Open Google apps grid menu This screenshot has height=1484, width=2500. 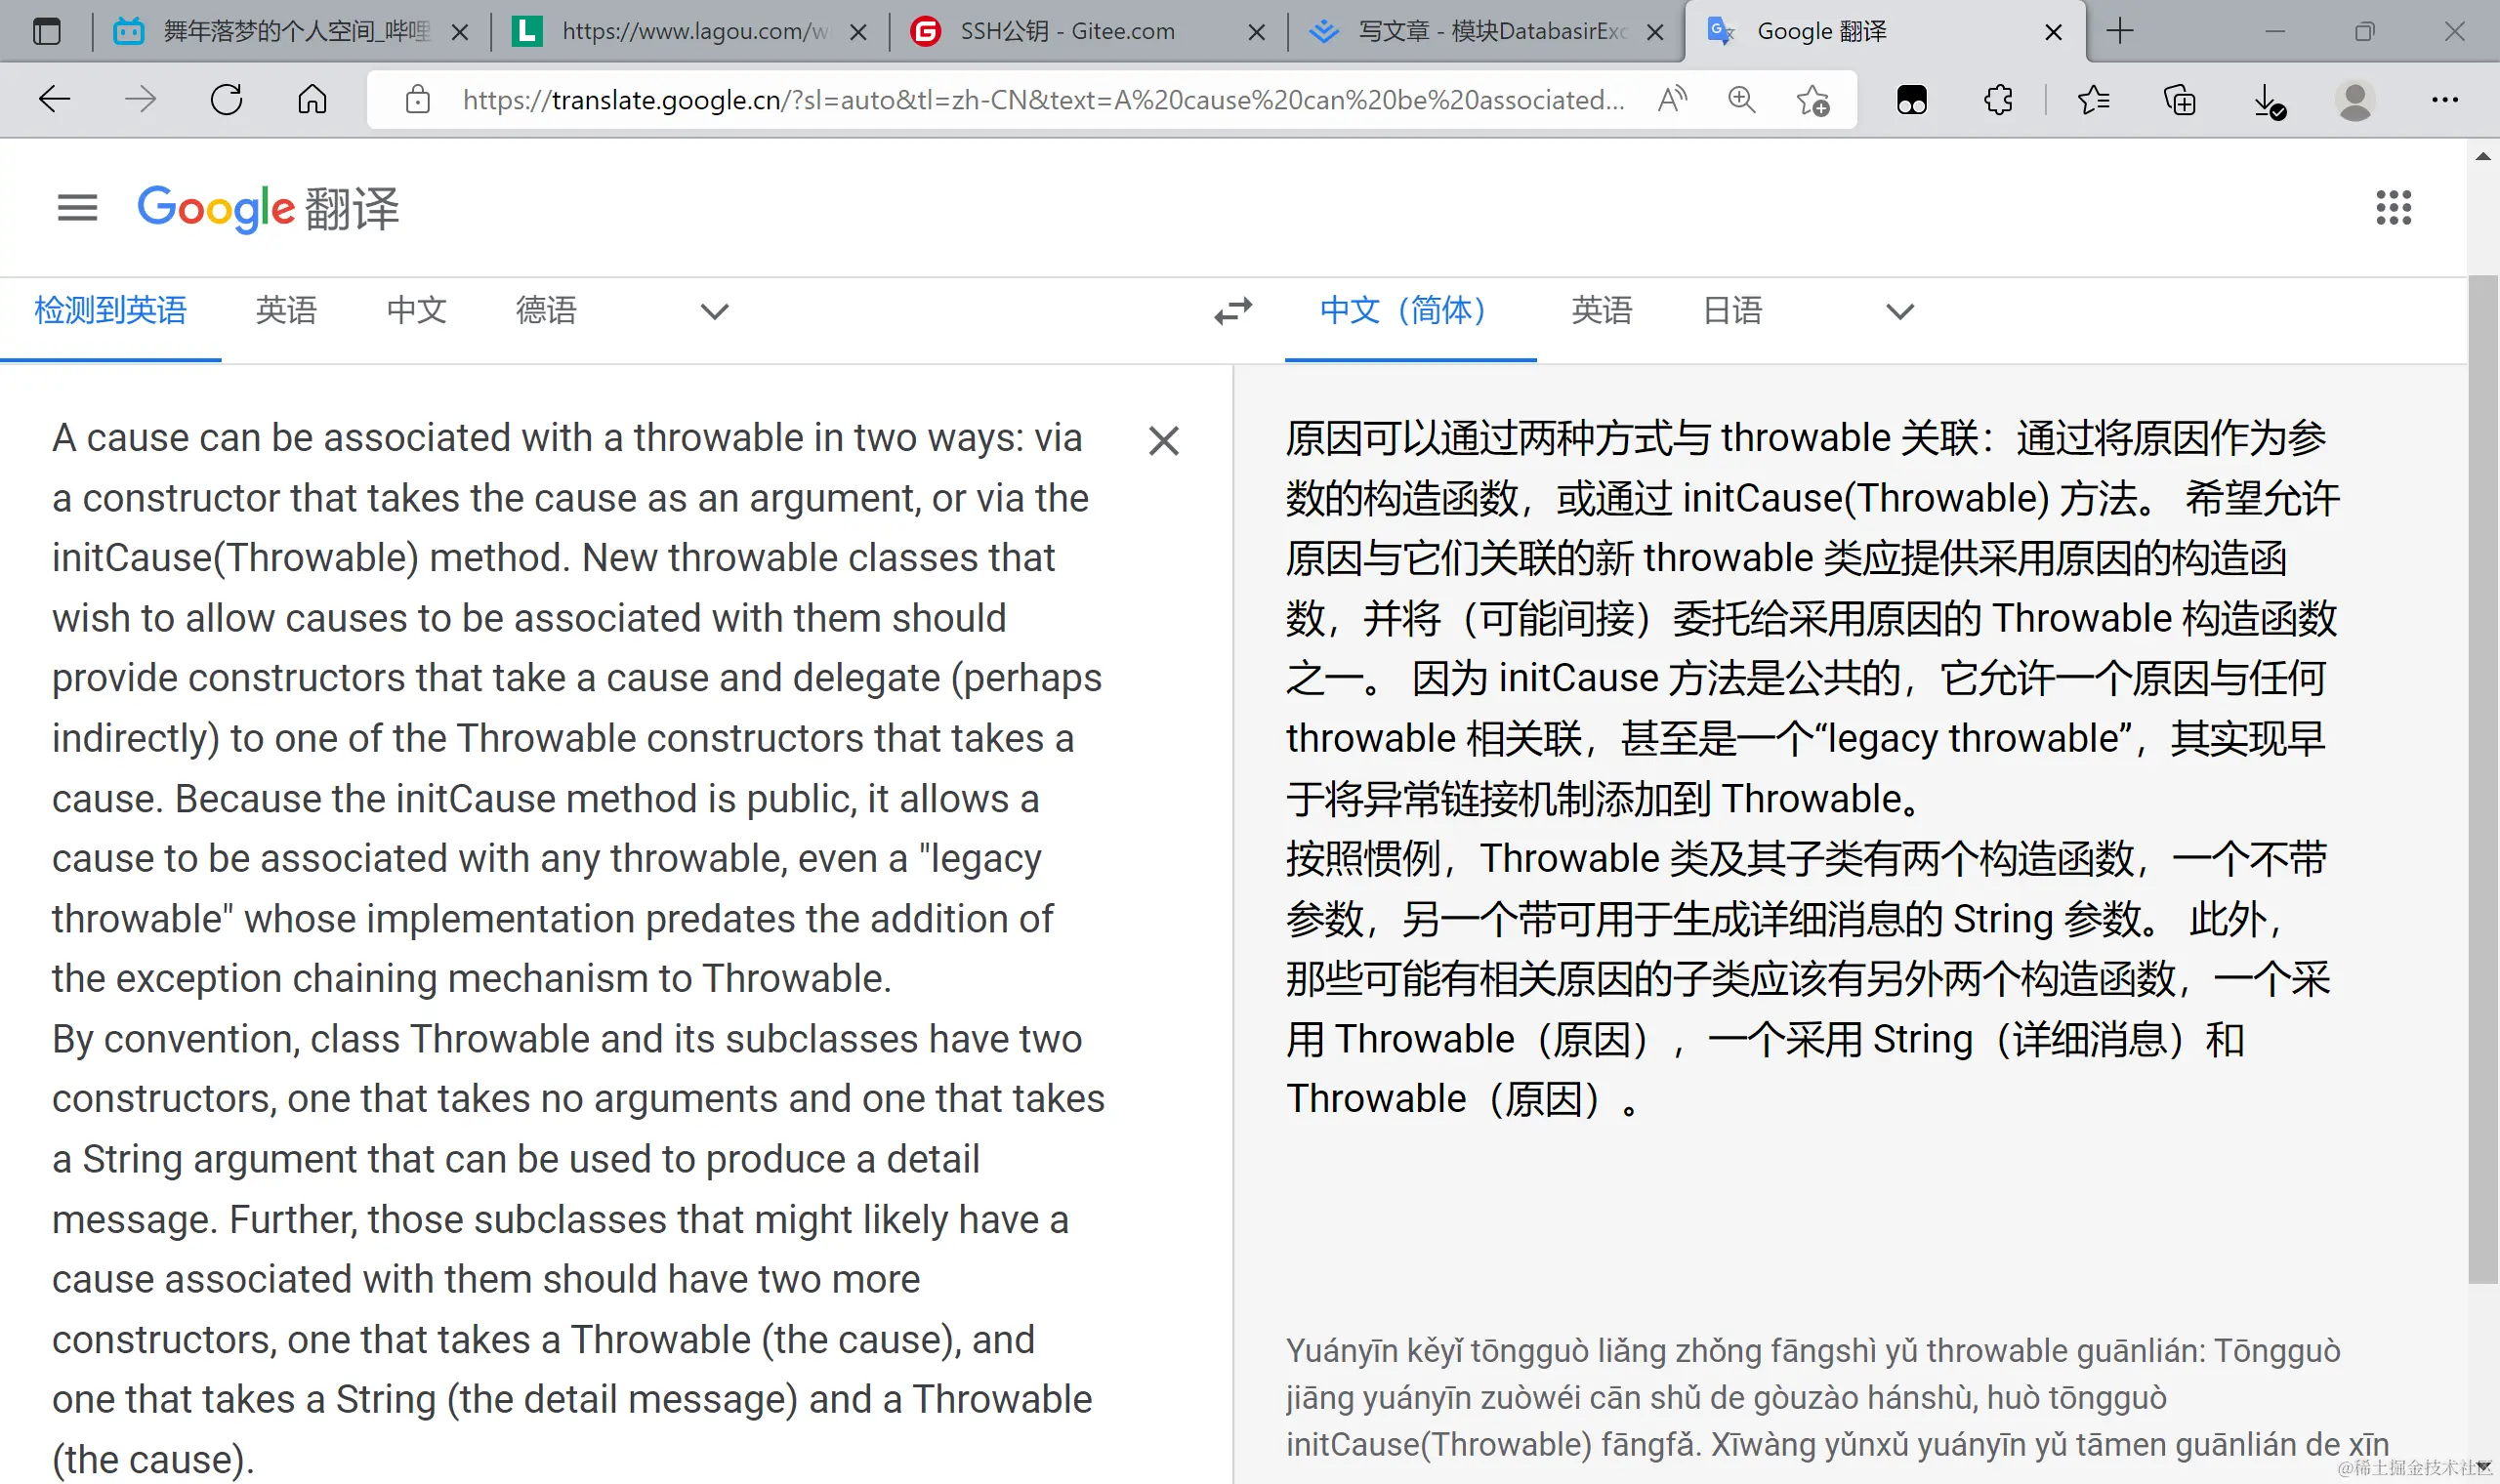tap(2393, 208)
